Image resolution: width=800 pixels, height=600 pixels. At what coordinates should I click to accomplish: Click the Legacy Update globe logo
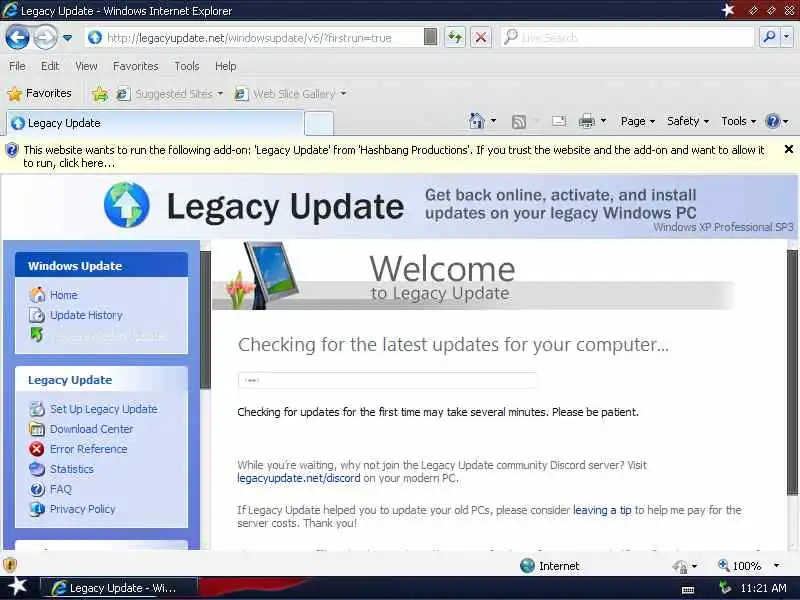click(127, 205)
